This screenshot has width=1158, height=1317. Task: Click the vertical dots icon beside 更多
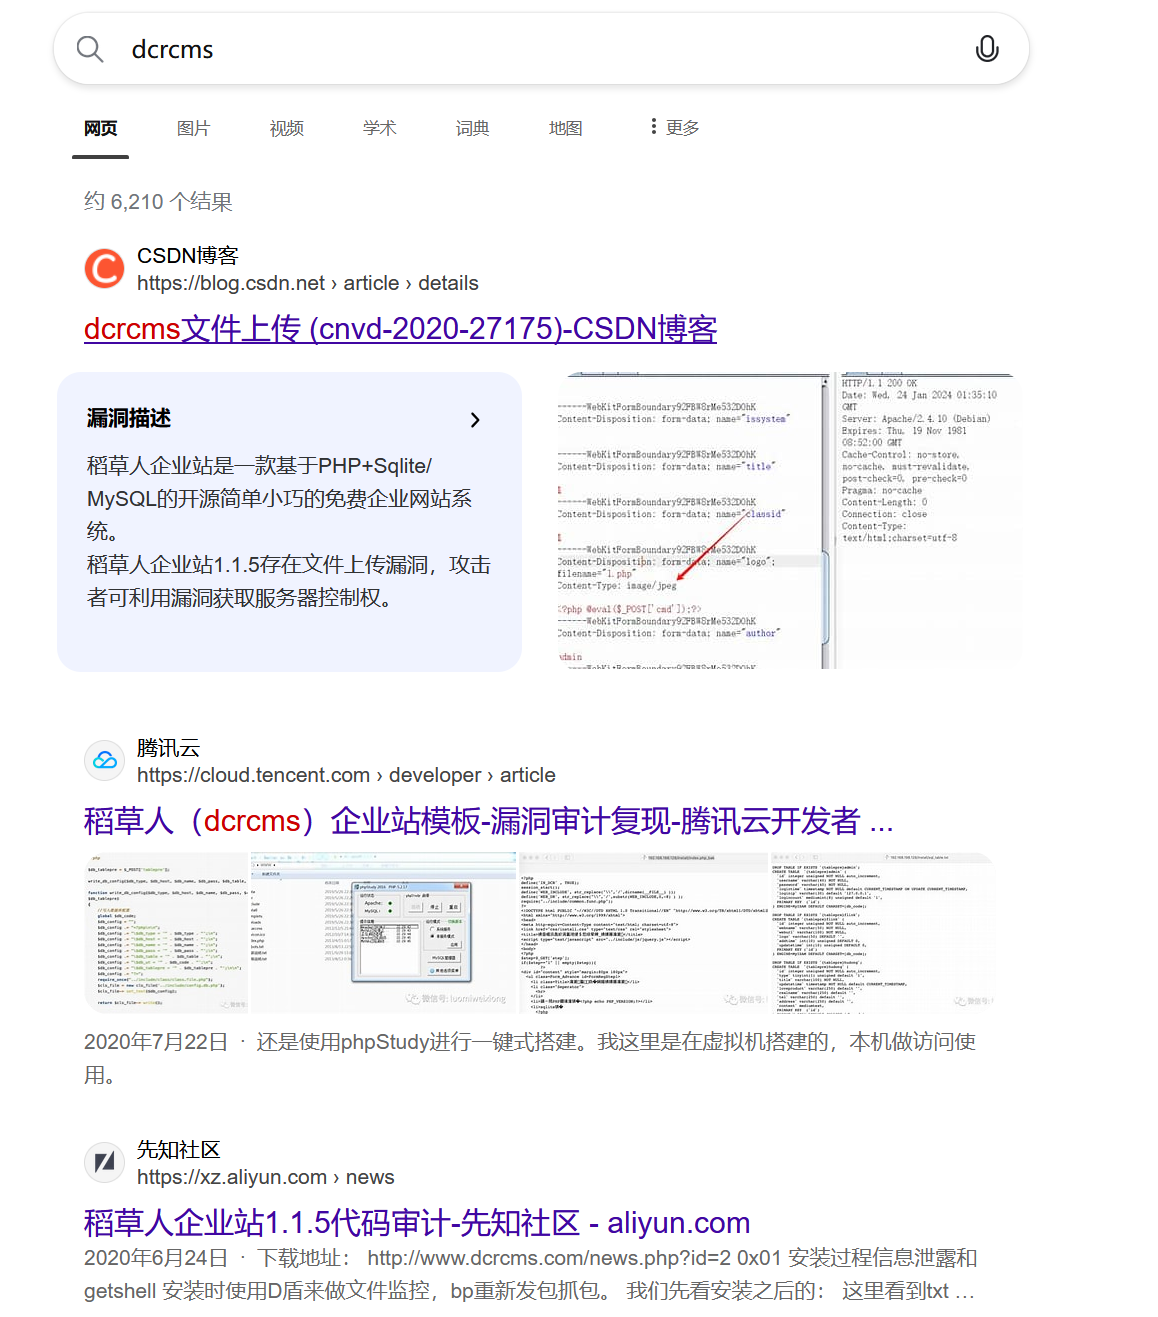click(652, 126)
